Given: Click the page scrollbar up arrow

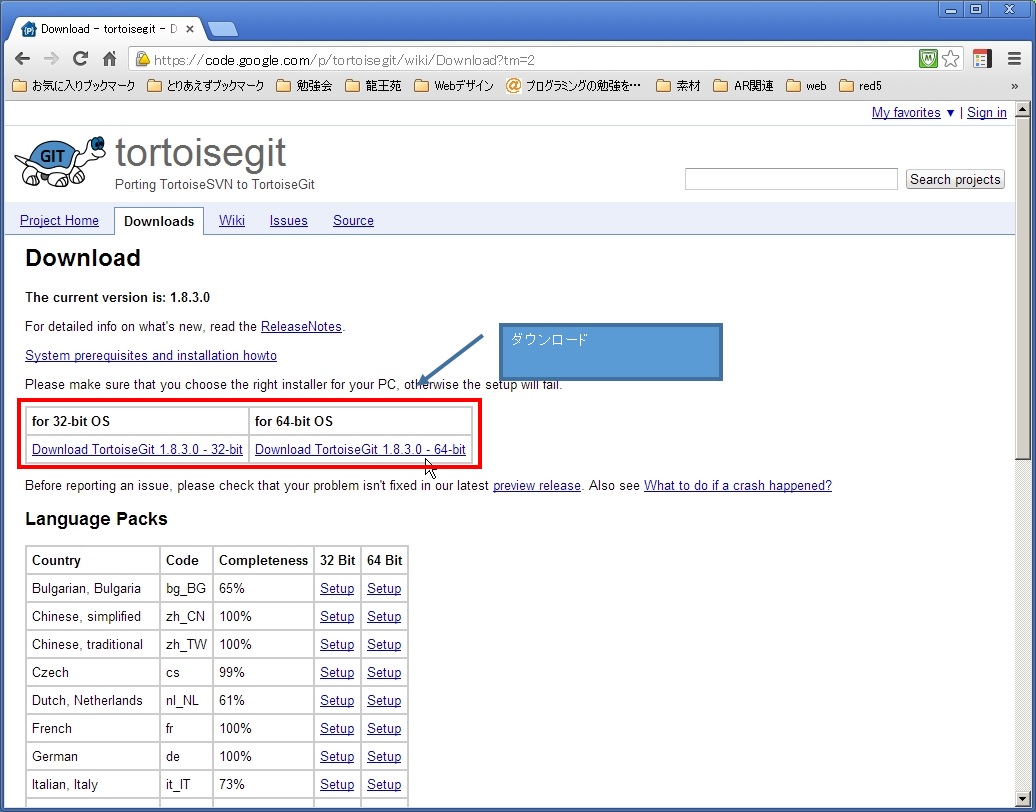Looking at the screenshot, I should 1023,110.
